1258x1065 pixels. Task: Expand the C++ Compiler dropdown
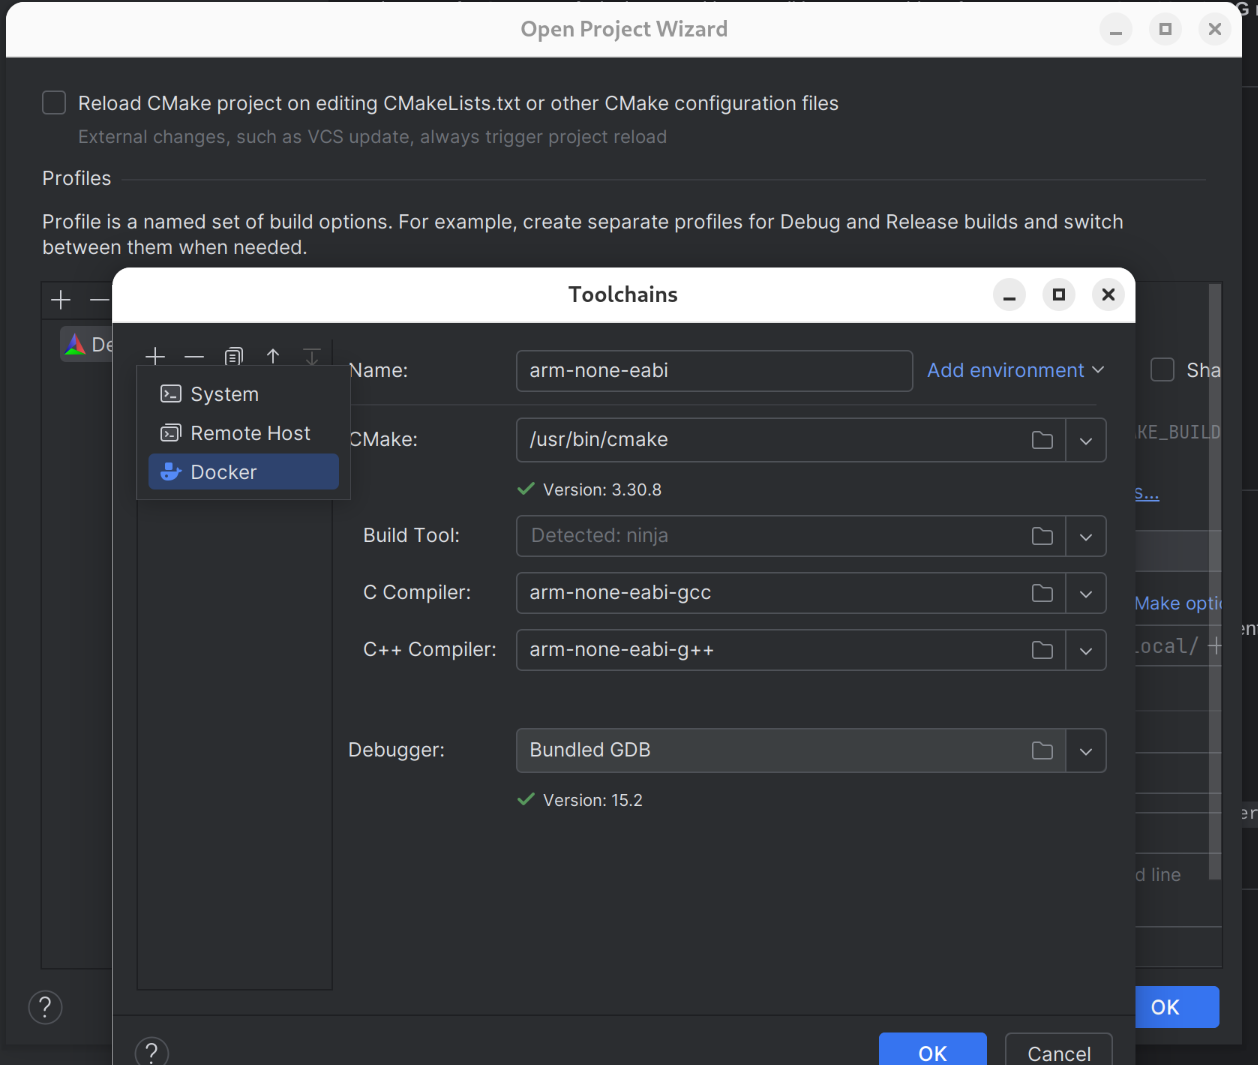pos(1086,650)
